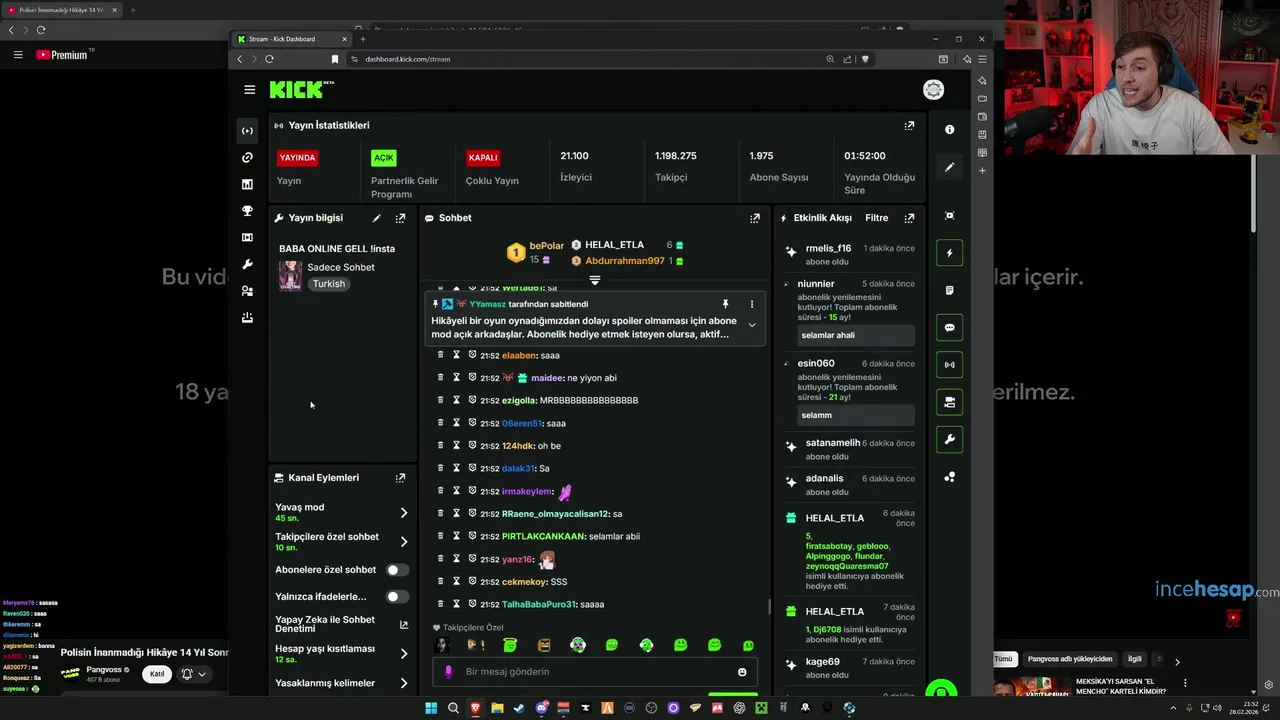Image resolution: width=1280 pixels, height=720 pixels.
Task: Open HELAL_ETLA in the gift leaderboard
Action: tap(614, 245)
